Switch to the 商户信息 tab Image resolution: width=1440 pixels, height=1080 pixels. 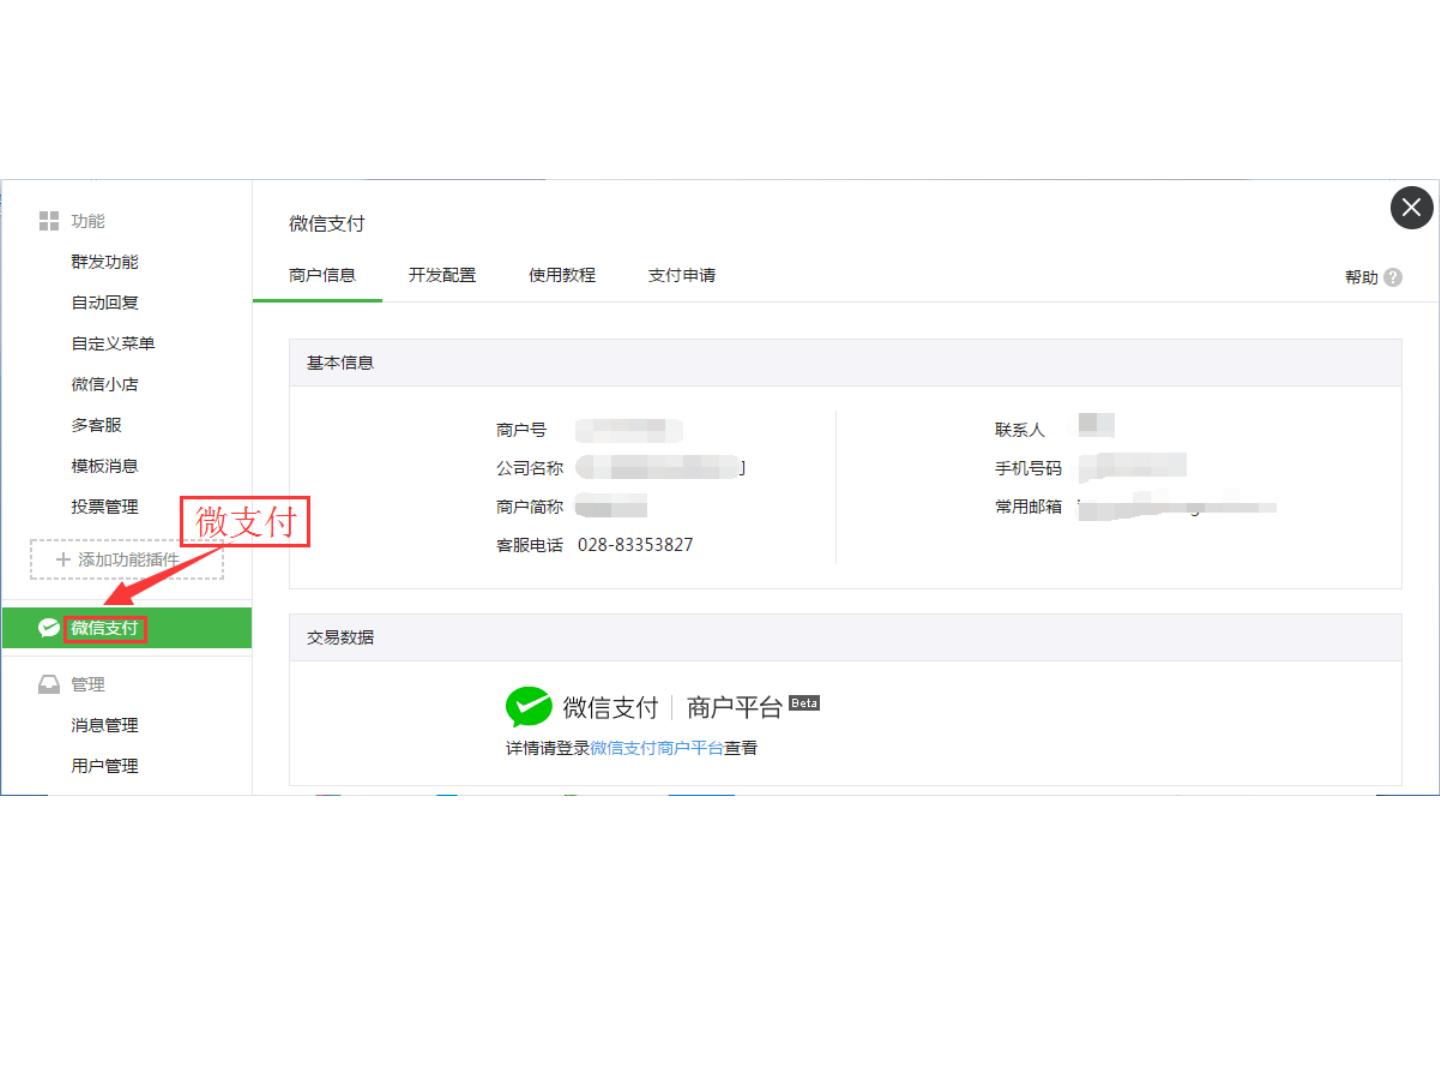322,275
